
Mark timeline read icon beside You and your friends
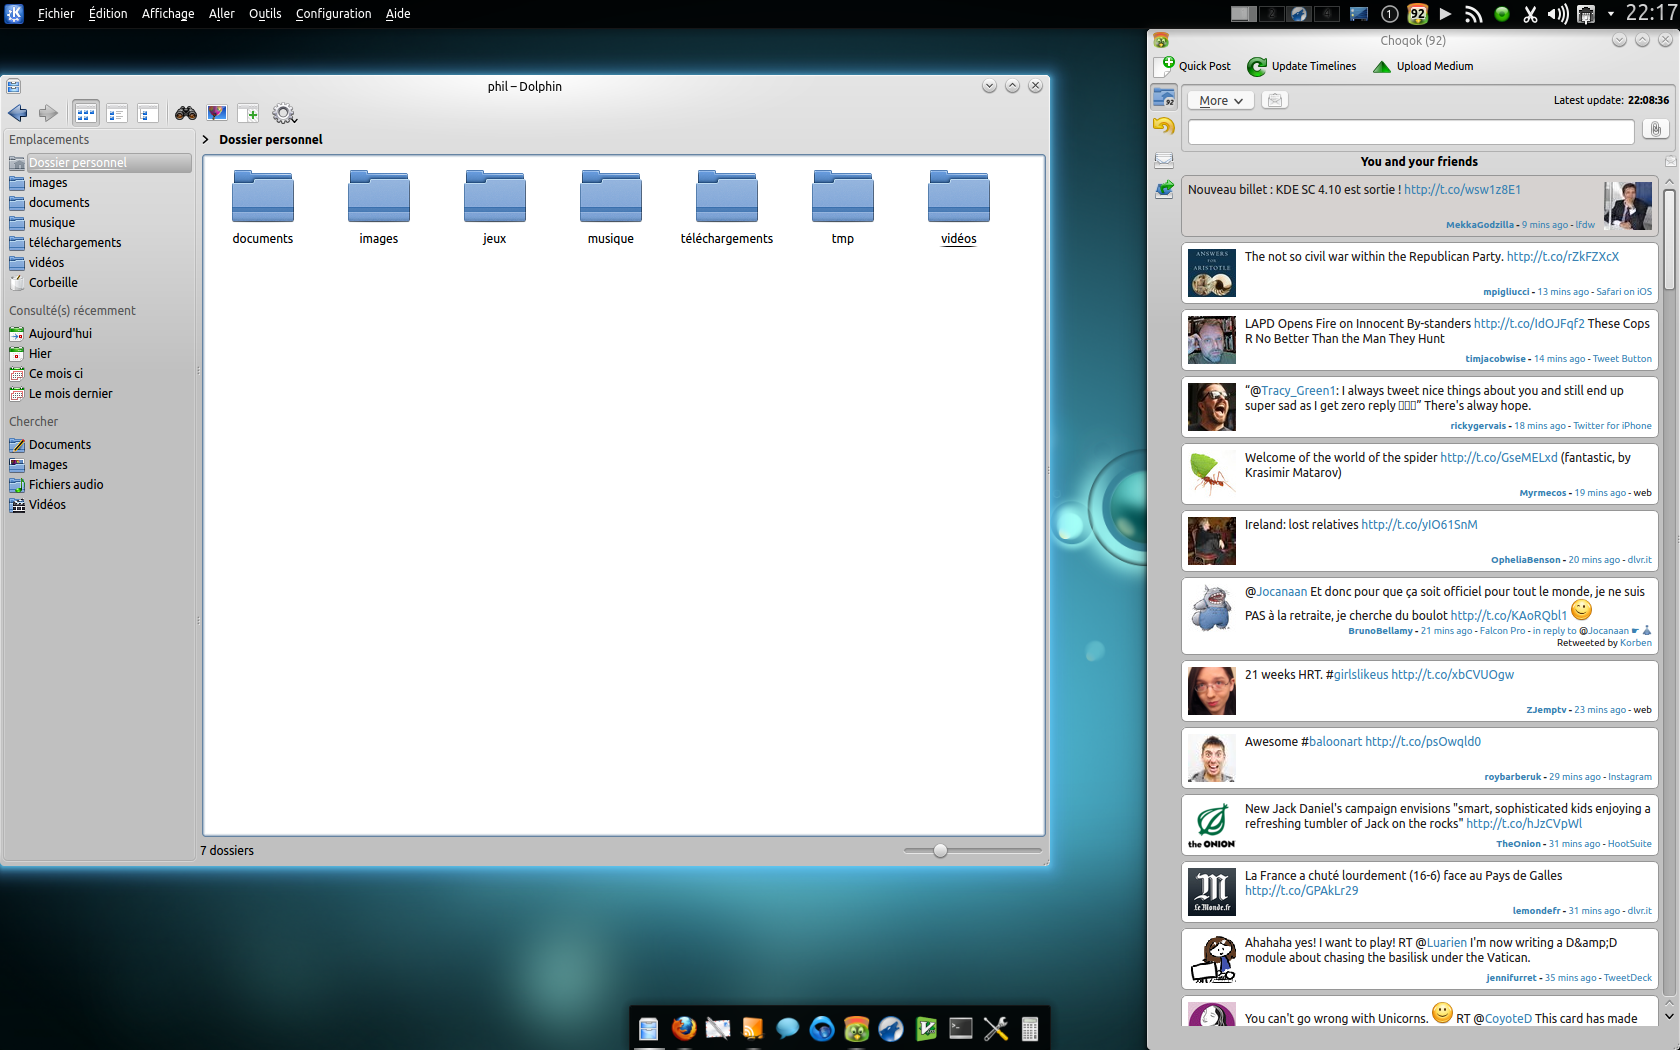tap(1669, 161)
